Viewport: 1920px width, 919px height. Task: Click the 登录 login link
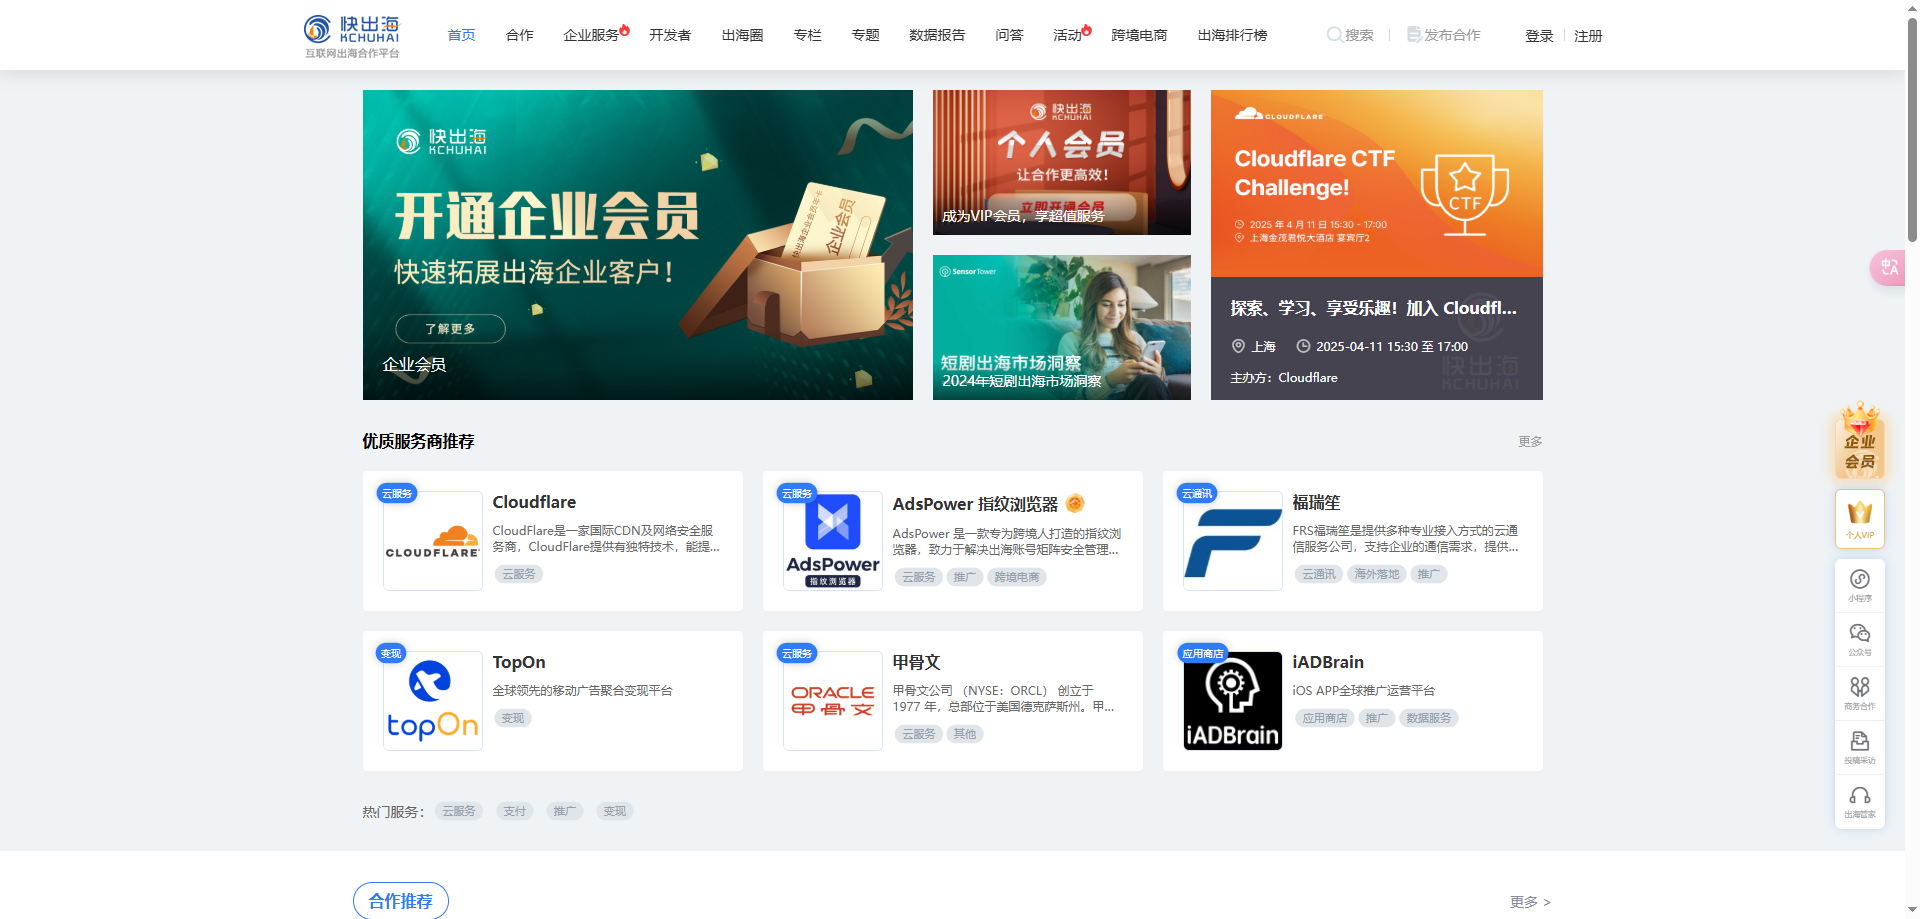1538,36
